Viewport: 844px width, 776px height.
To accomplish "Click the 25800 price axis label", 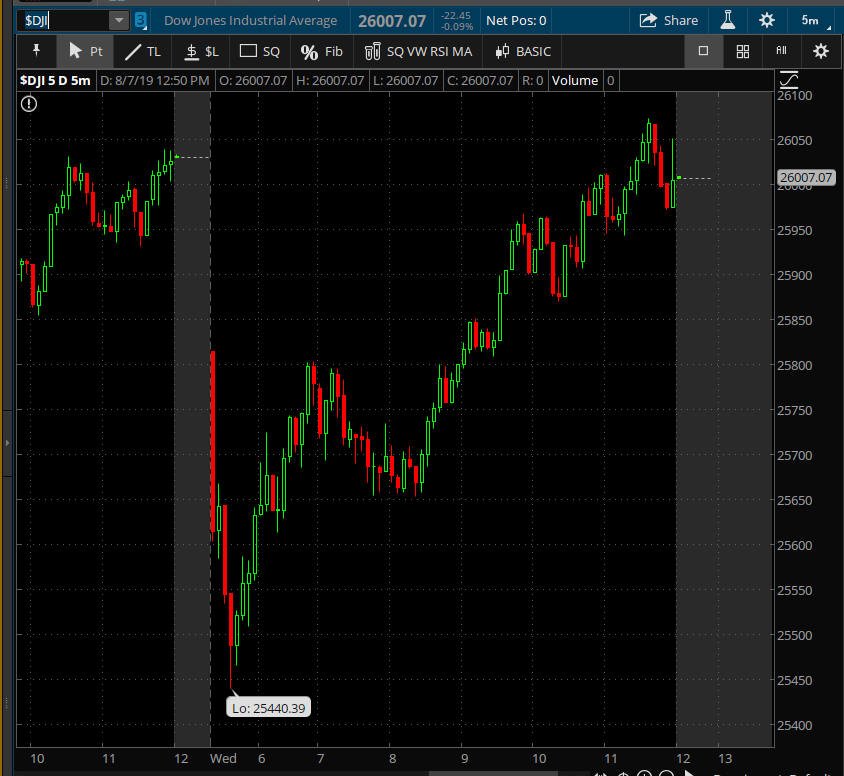I will 794,365.
